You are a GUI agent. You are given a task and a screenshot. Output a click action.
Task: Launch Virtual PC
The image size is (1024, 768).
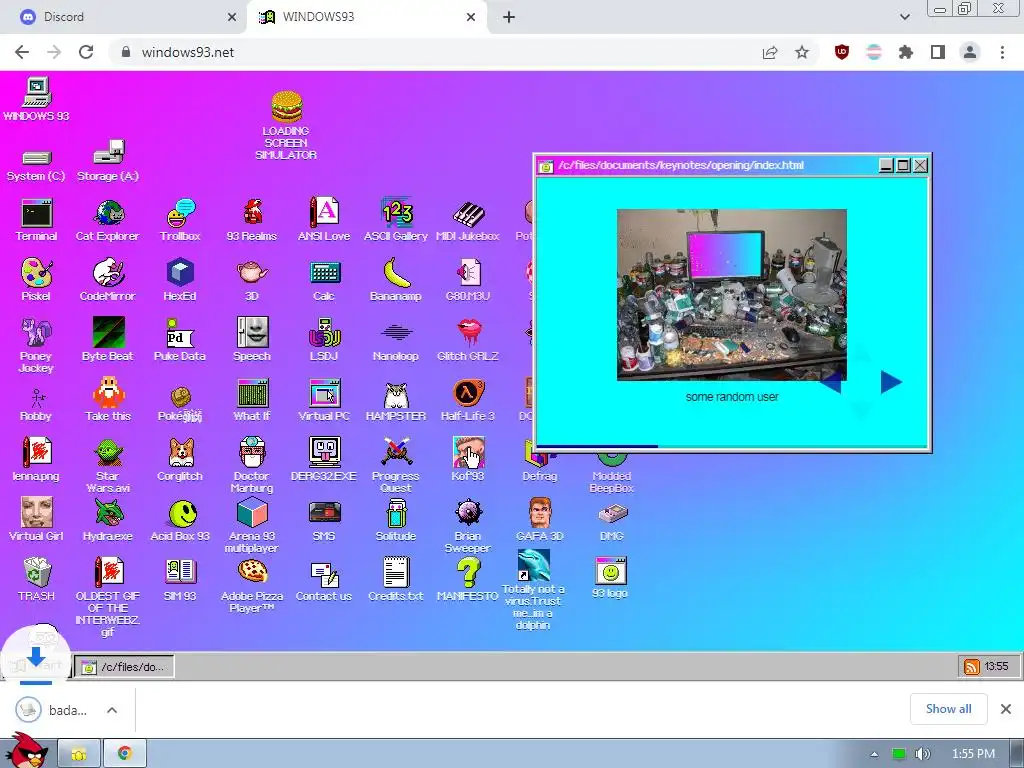325,392
